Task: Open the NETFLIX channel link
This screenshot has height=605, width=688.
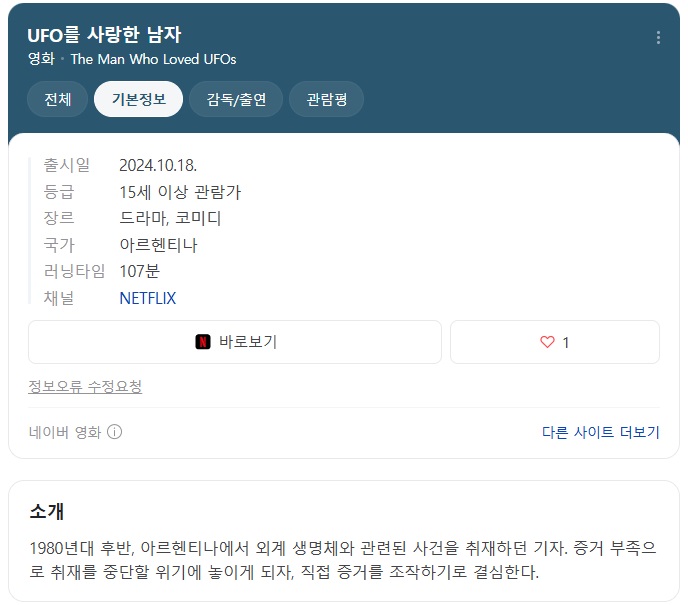Action: click(x=147, y=298)
